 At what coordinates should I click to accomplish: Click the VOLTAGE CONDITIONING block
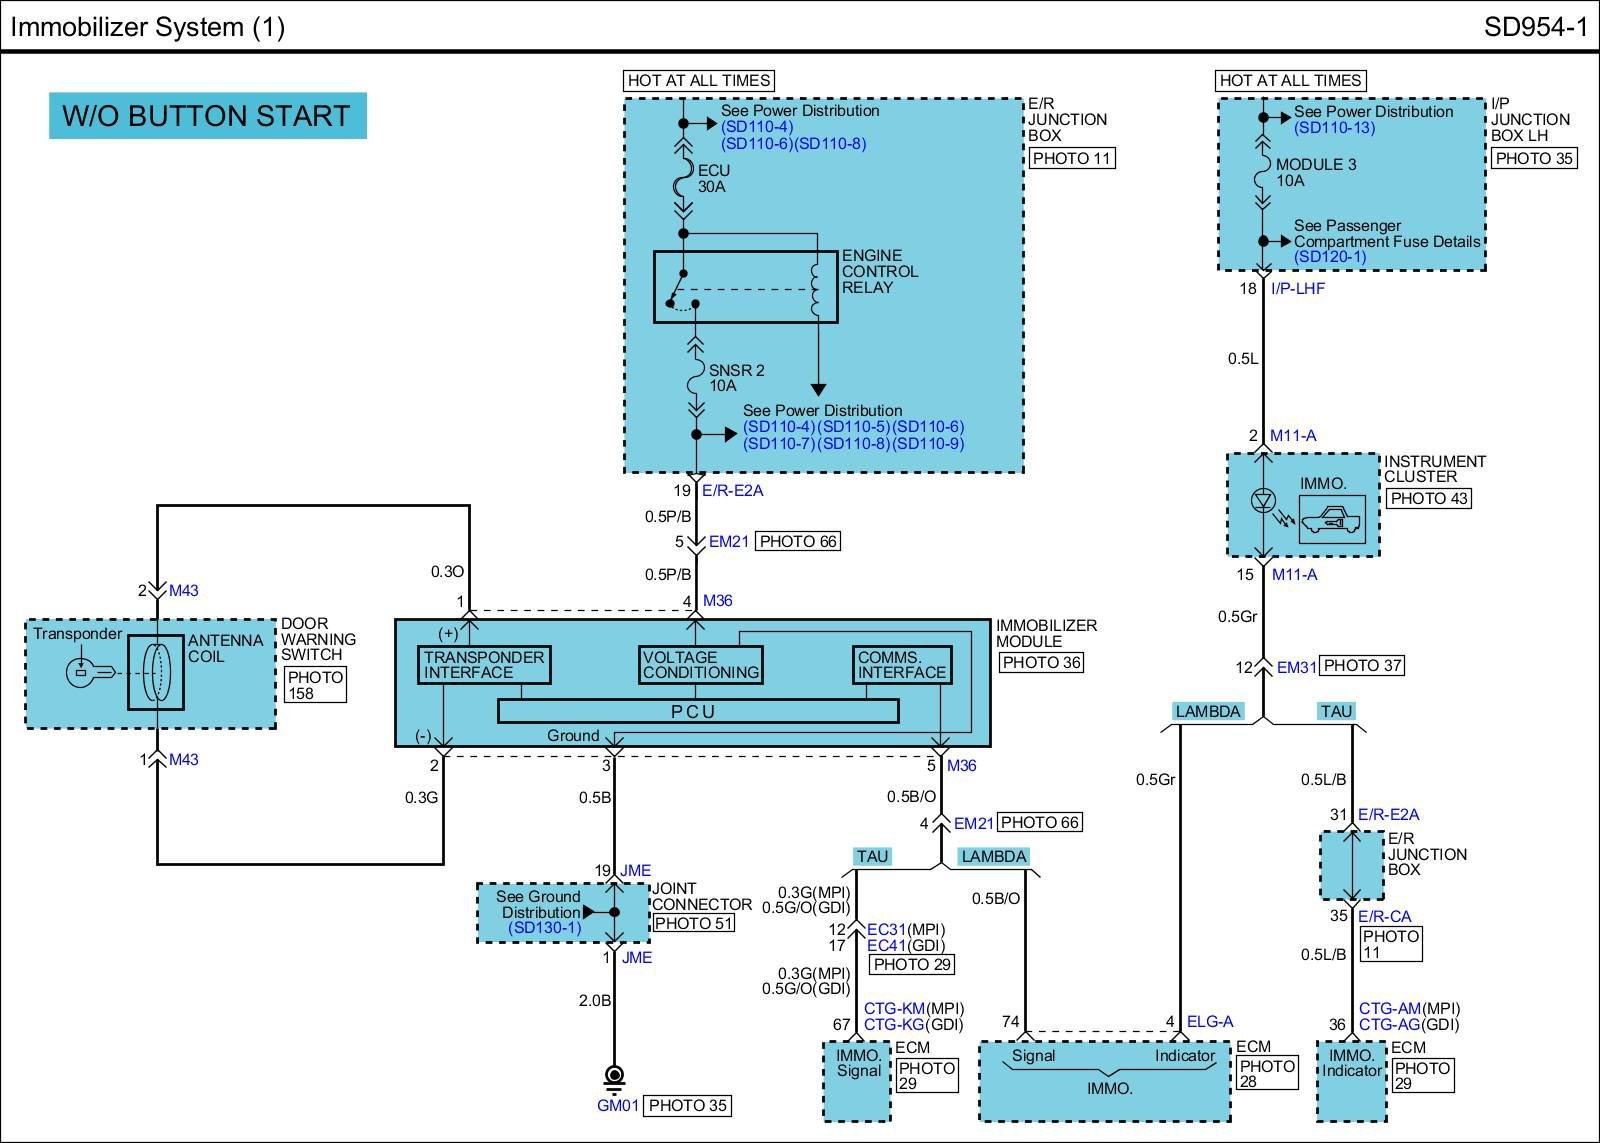(x=701, y=665)
